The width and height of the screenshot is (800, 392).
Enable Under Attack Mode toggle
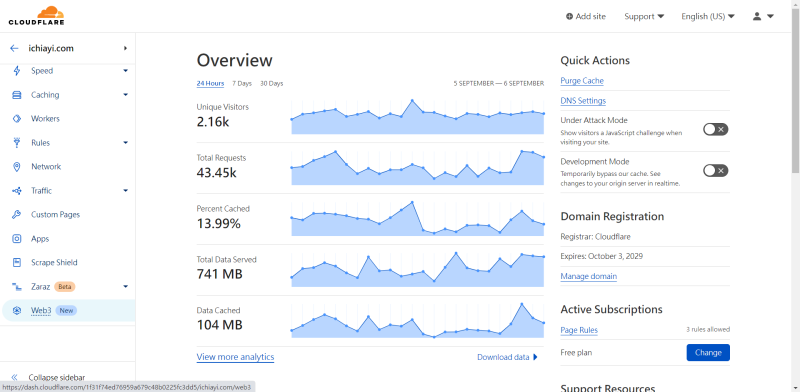point(715,130)
